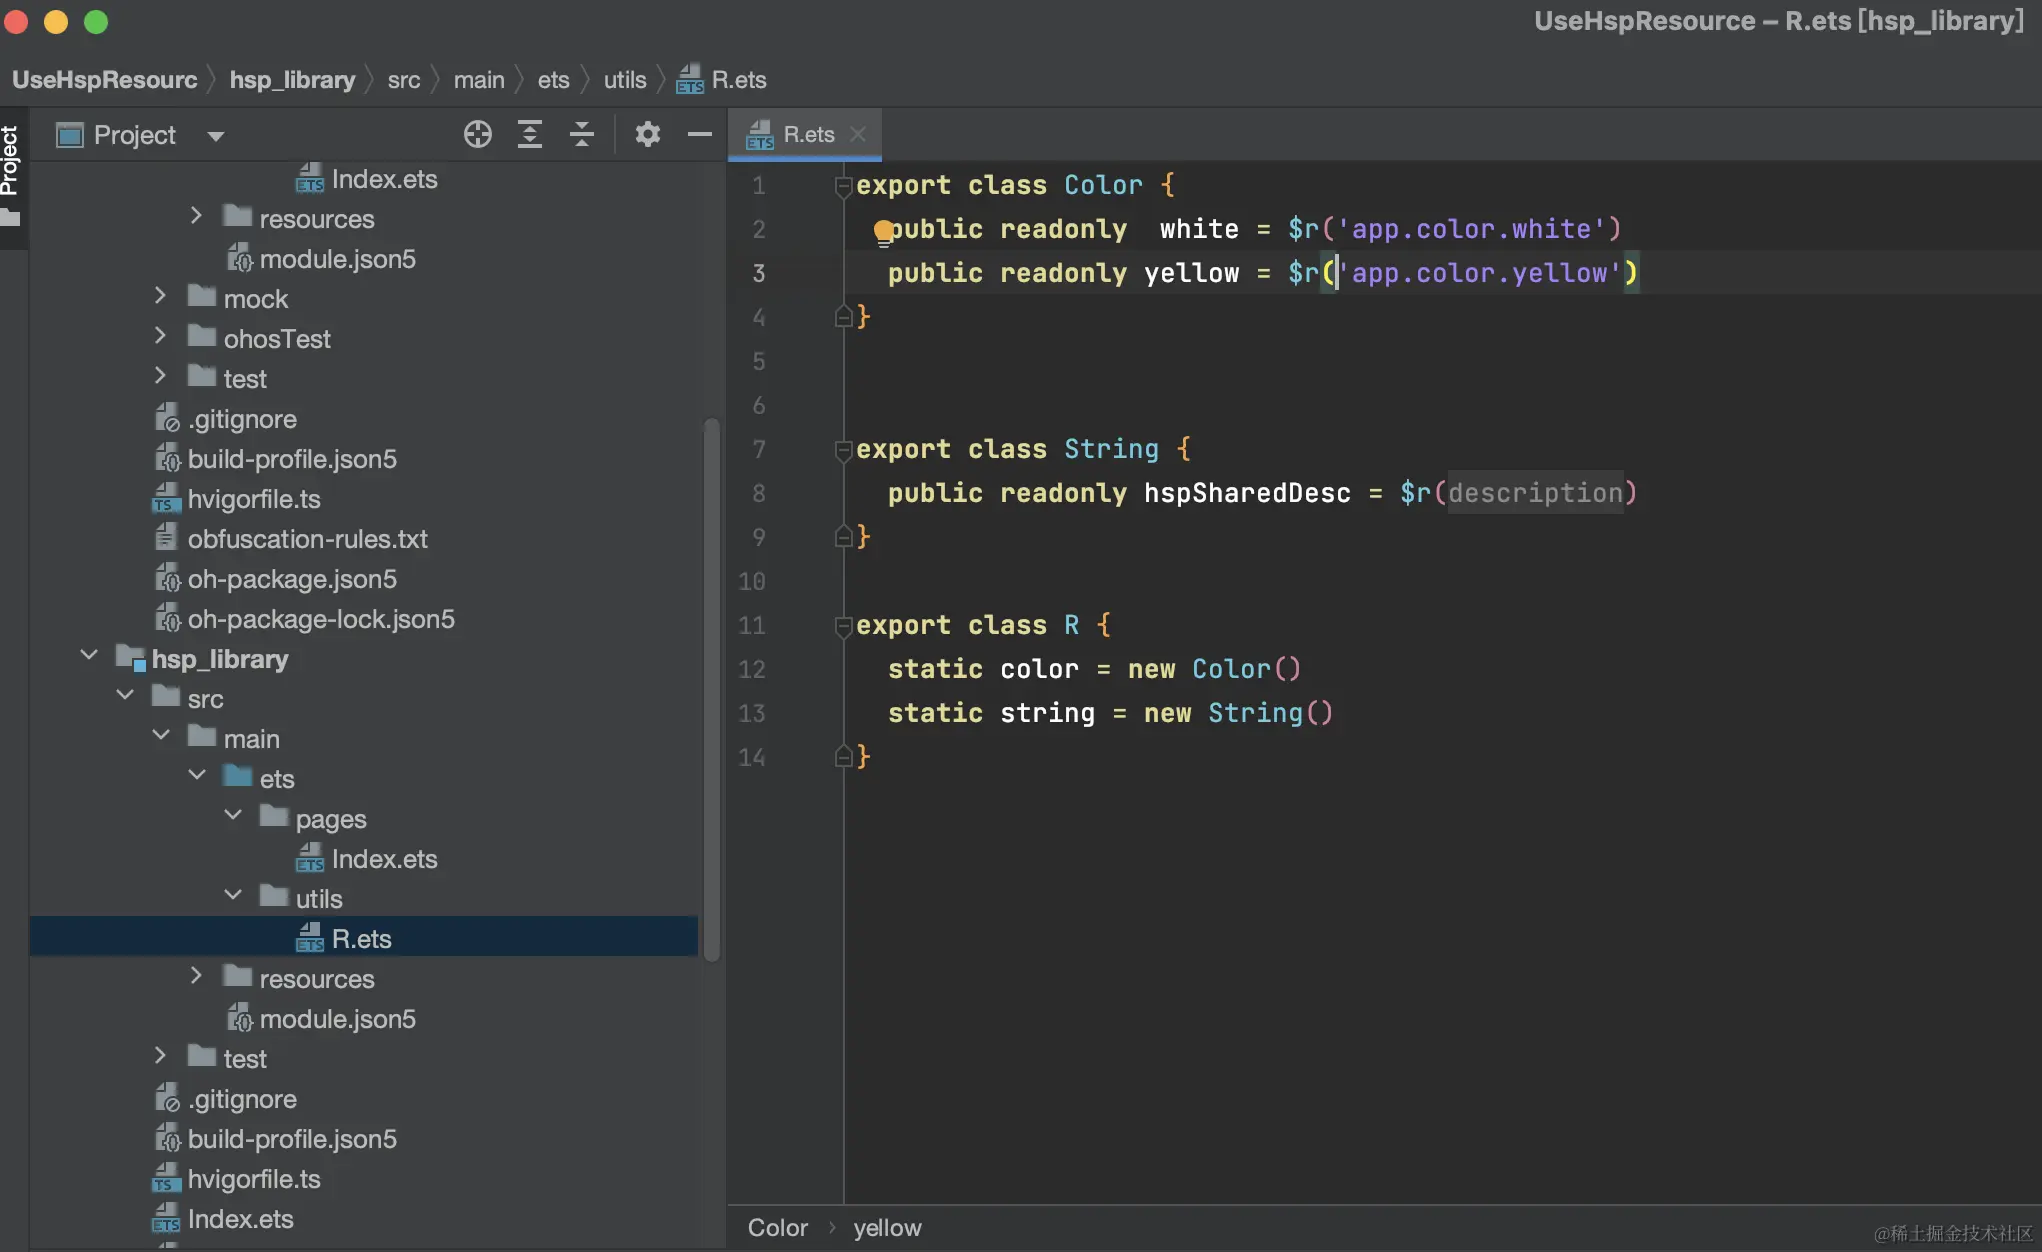This screenshot has height=1252, width=2042.
Task: Collapse the ets folder
Action: tap(197, 776)
